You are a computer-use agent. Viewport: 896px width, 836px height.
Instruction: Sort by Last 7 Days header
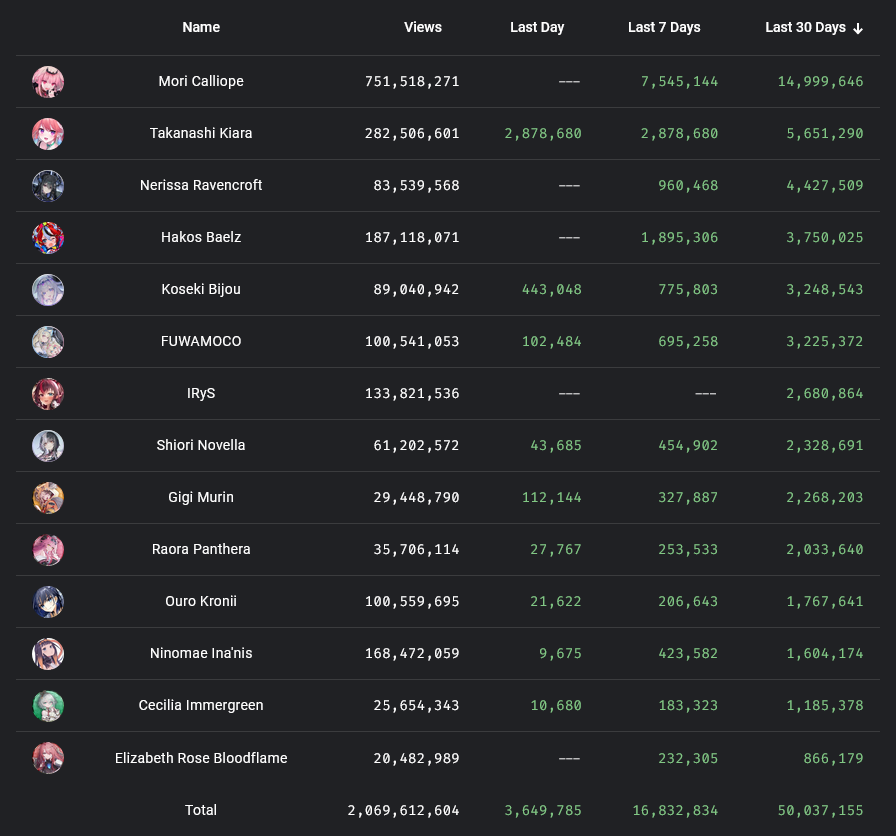(664, 28)
